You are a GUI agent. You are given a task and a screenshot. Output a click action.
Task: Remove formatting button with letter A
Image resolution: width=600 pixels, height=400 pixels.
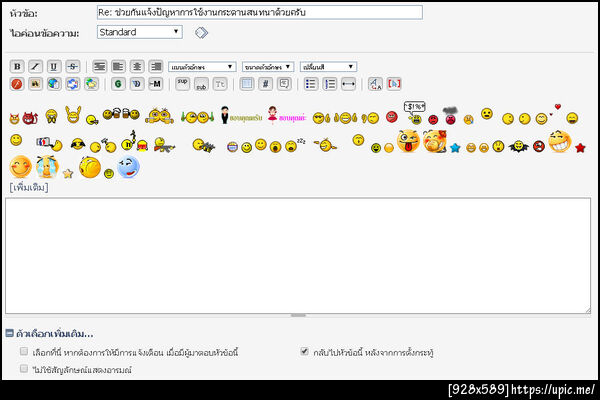coord(375,84)
